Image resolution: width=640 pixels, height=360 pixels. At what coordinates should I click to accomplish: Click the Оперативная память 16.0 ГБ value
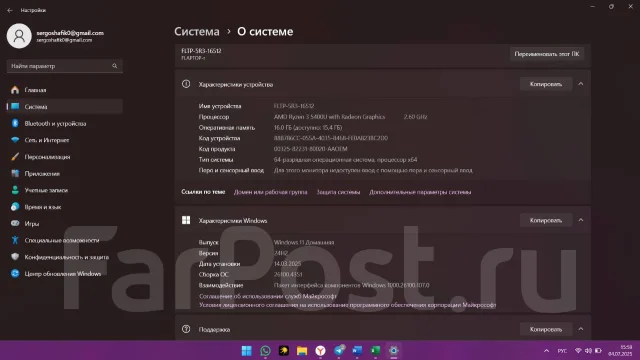tap(308, 127)
